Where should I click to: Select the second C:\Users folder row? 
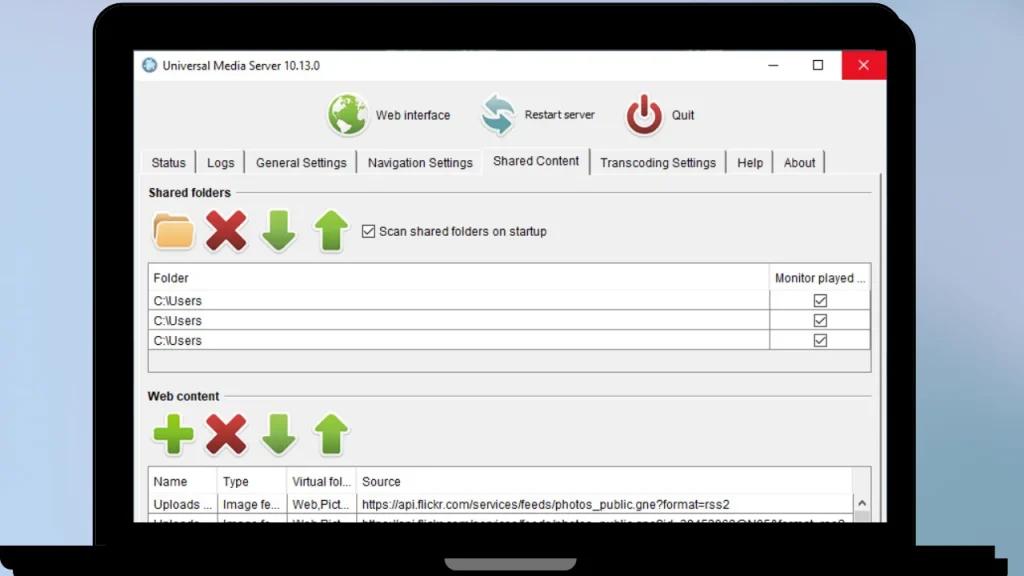point(459,321)
